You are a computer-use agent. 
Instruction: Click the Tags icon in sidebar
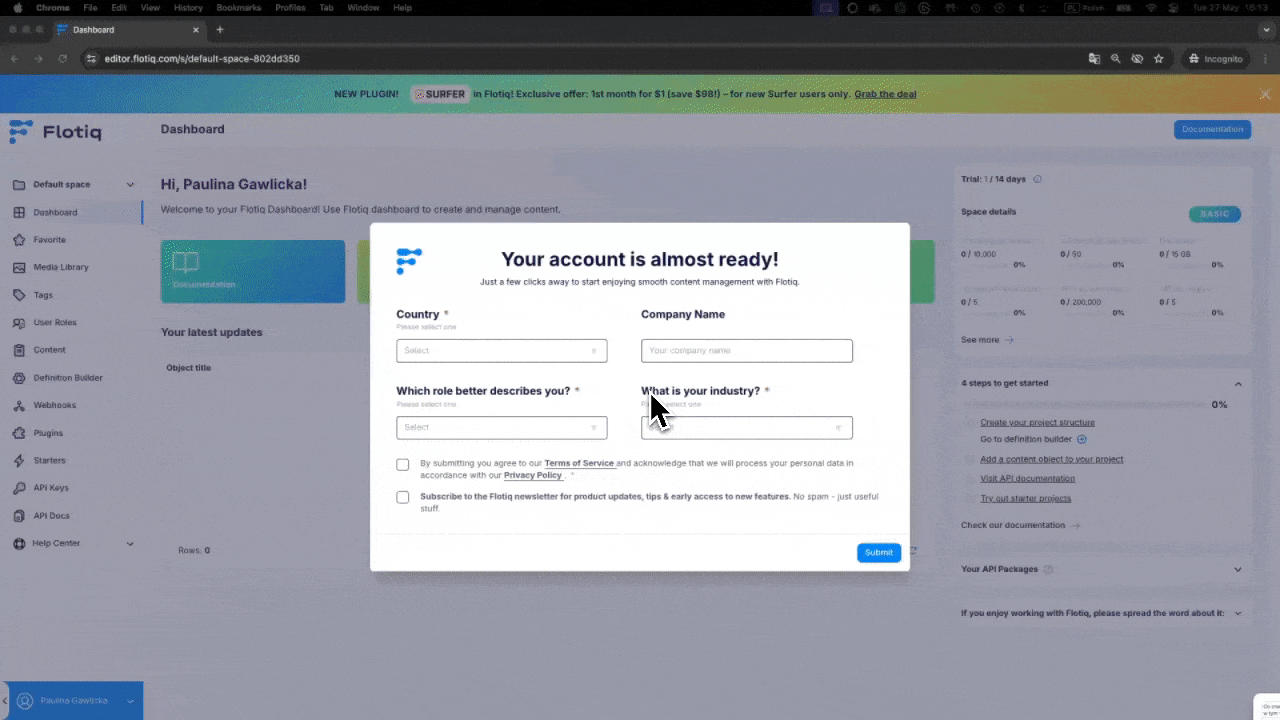19,295
